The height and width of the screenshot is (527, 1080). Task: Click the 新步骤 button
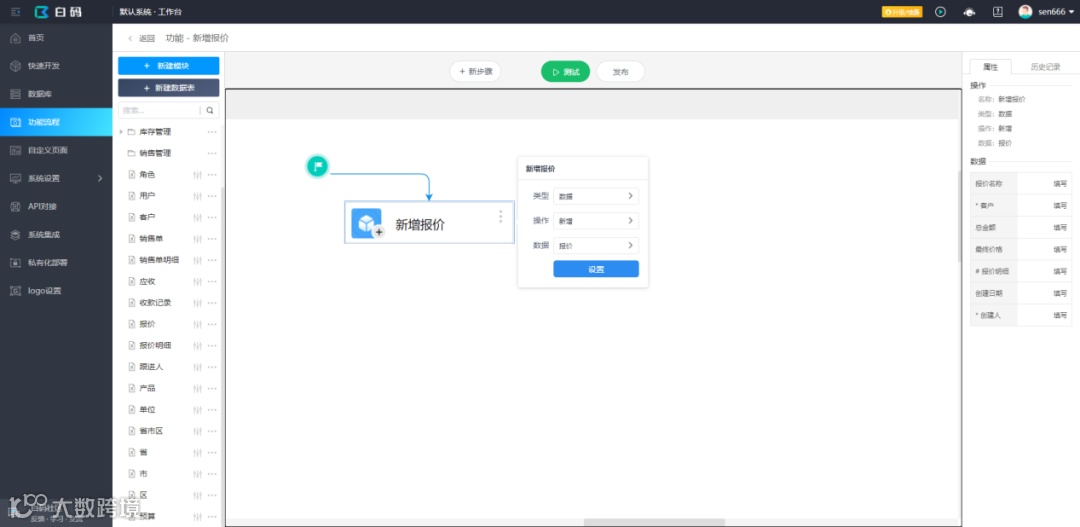click(475, 72)
